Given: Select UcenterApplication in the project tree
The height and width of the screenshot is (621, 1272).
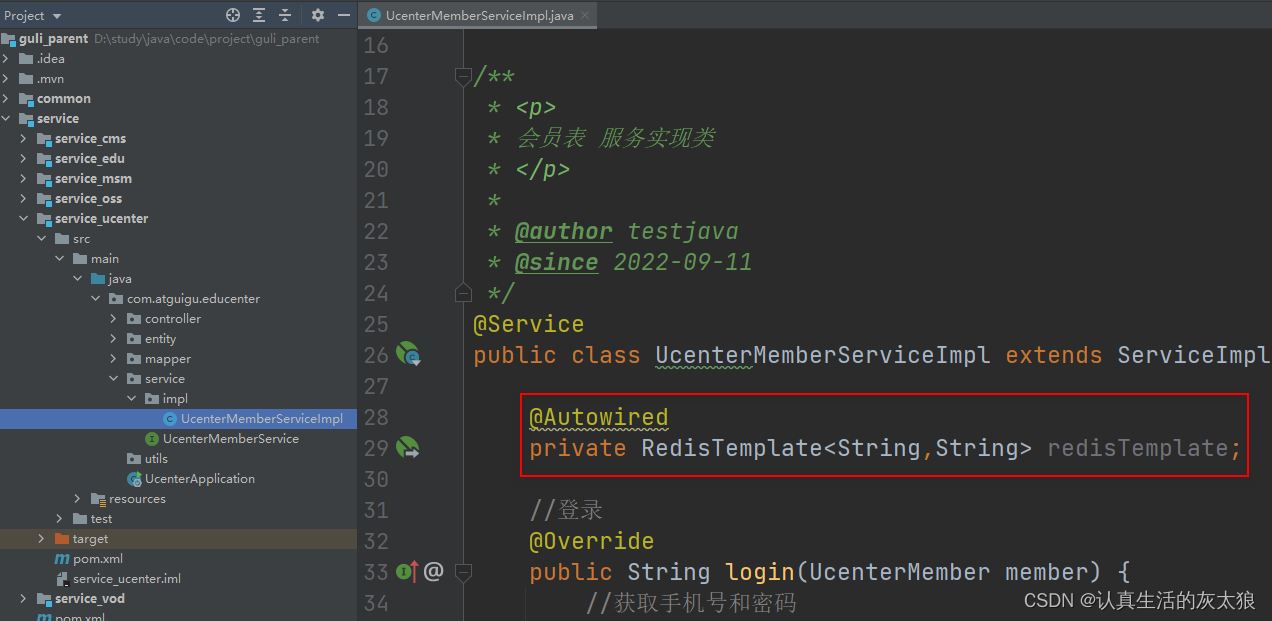Looking at the screenshot, I should (x=199, y=479).
